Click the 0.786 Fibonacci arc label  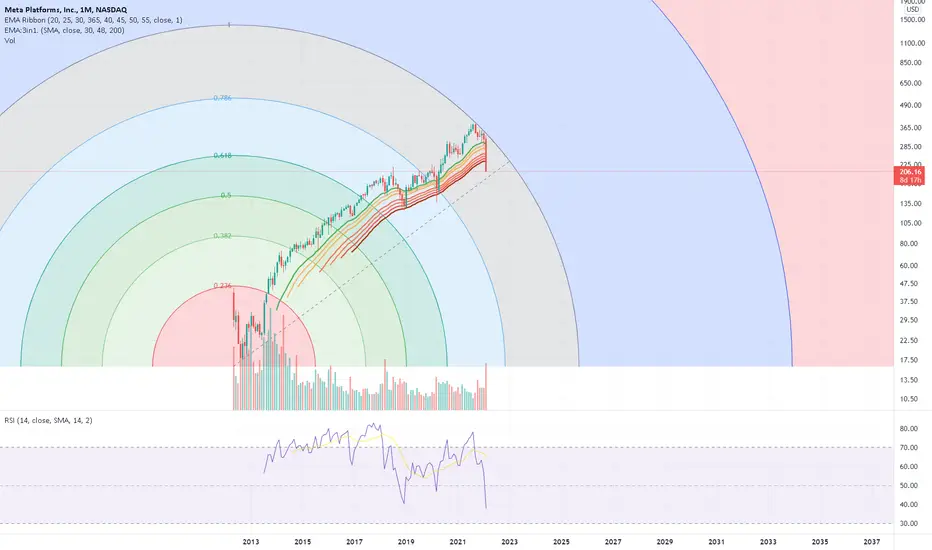222,98
